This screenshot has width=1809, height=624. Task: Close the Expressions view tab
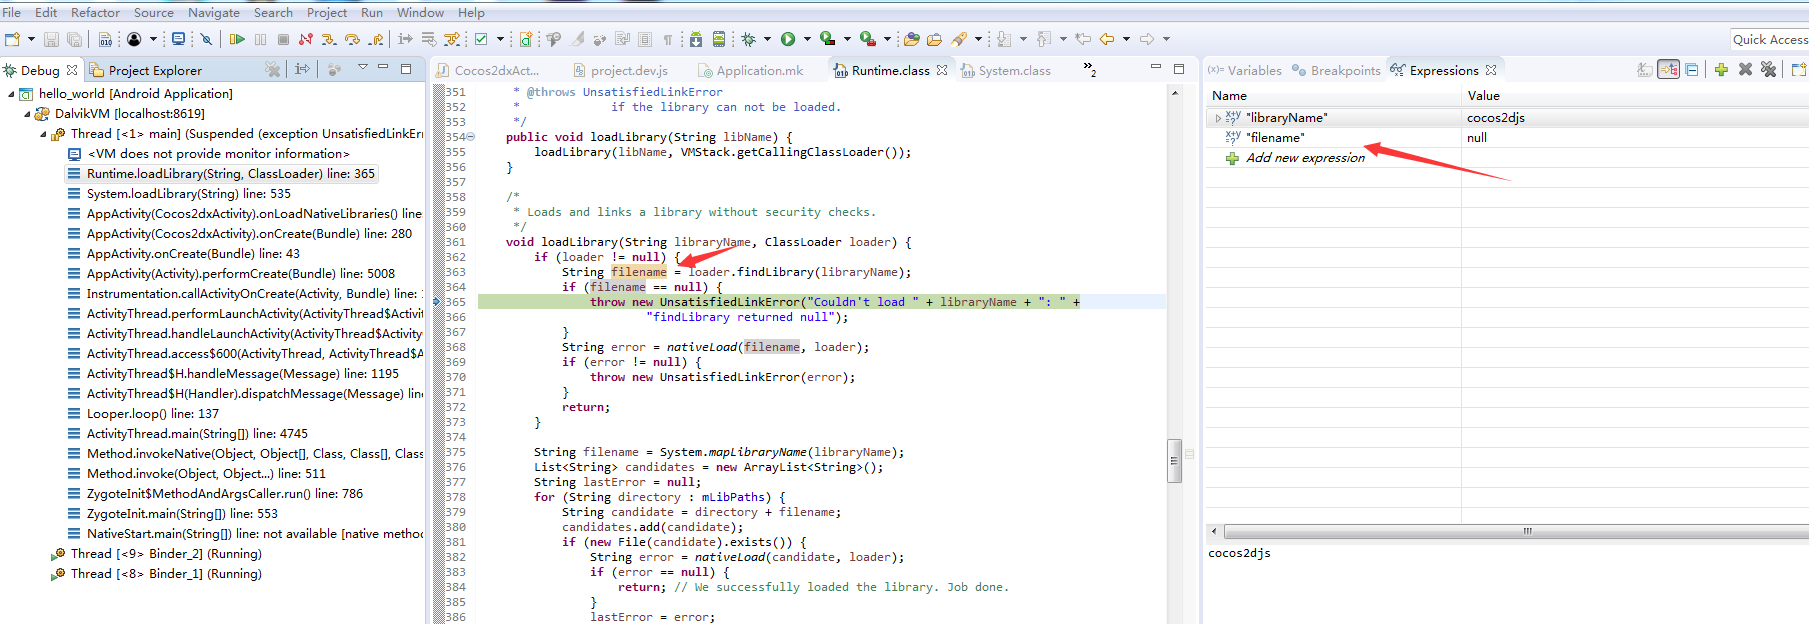1491,70
